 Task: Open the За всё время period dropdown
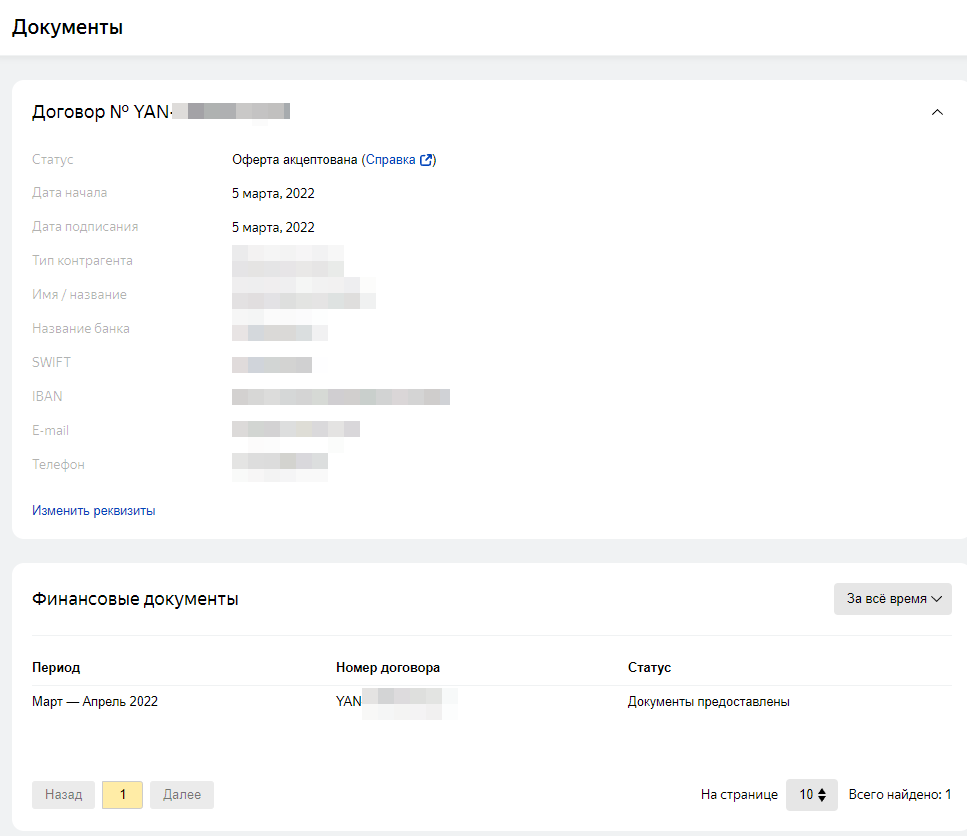coord(893,599)
